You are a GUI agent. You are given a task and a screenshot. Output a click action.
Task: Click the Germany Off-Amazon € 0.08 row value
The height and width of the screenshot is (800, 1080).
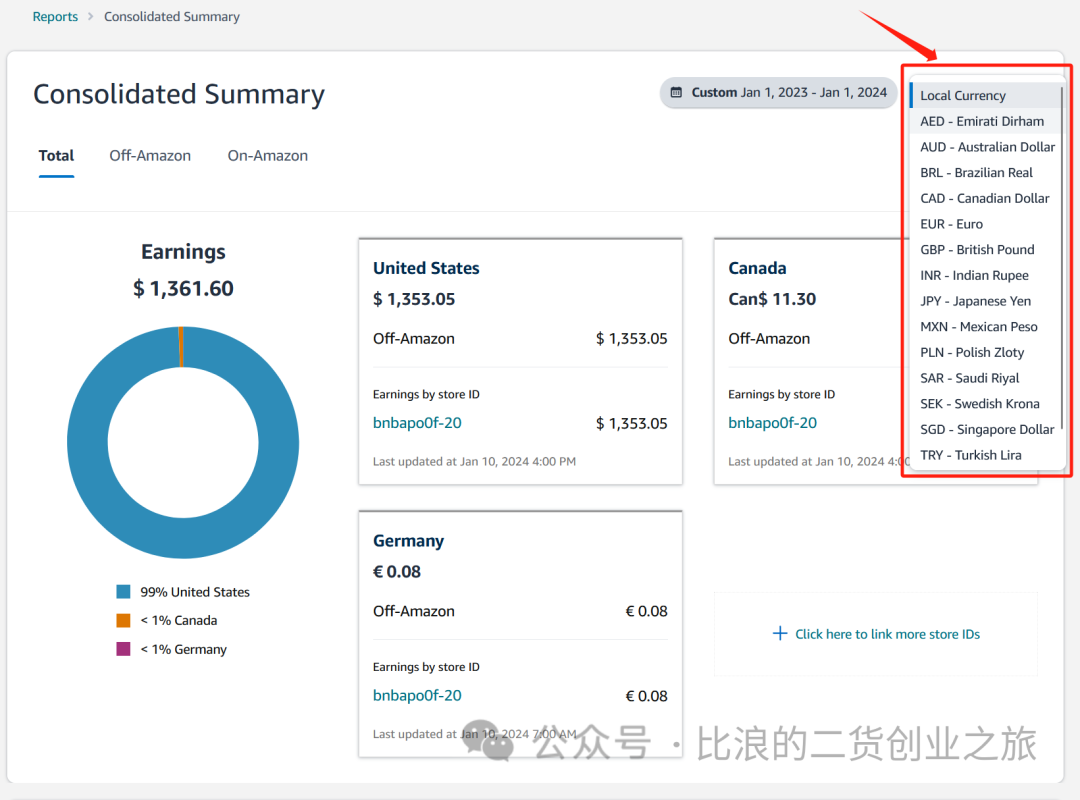(646, 611)
